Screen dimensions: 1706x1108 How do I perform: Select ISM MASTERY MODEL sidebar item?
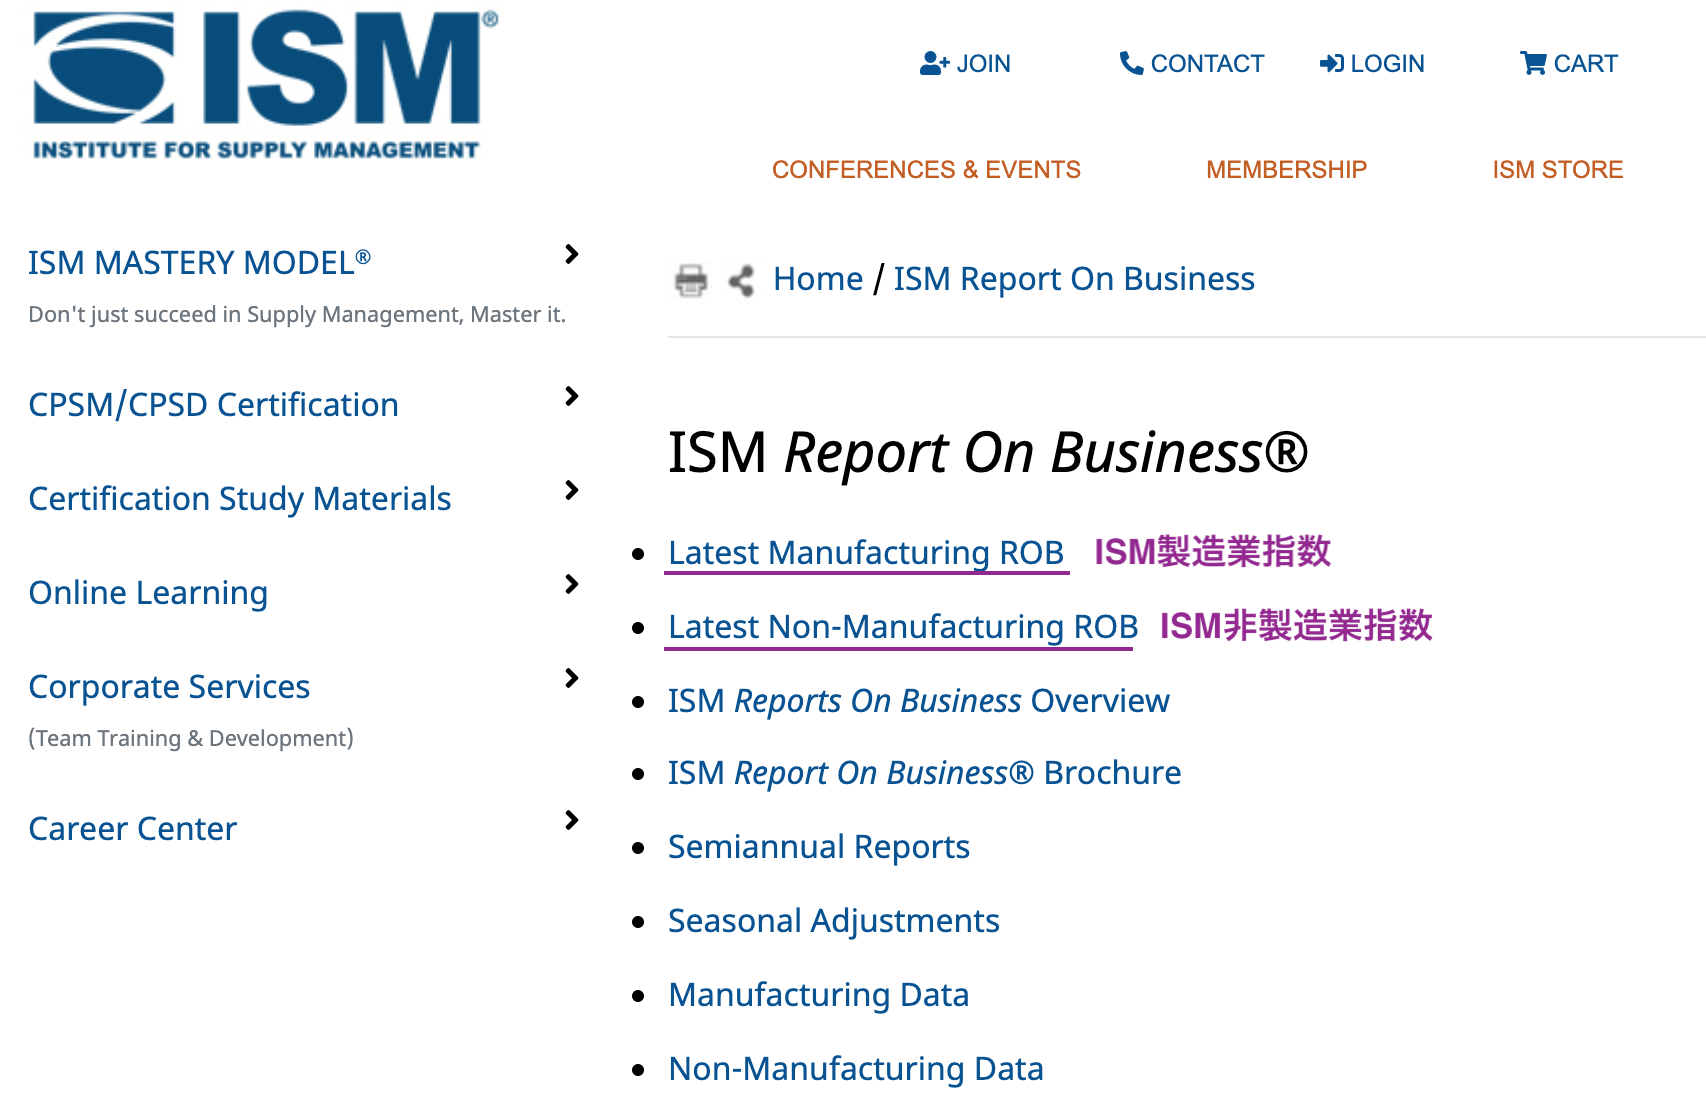click(x=199, y=262)
